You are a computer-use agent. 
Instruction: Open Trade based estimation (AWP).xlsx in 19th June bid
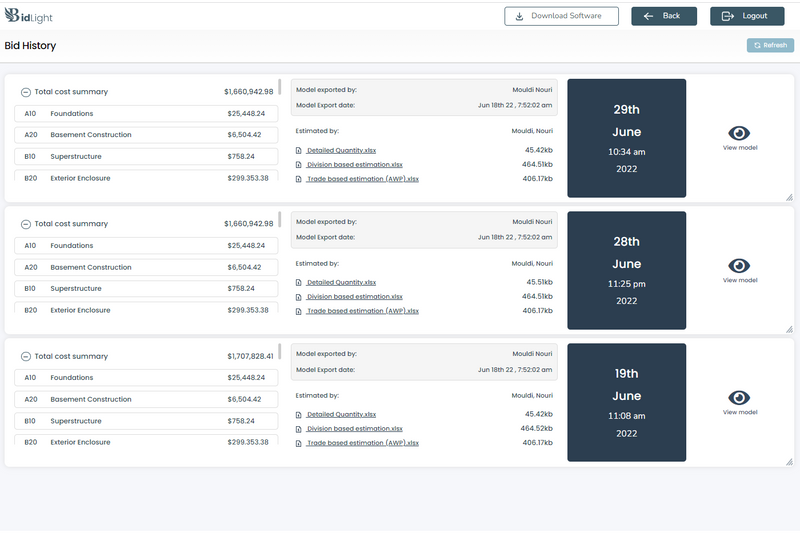pyautogui.click(x=363, y=443)
